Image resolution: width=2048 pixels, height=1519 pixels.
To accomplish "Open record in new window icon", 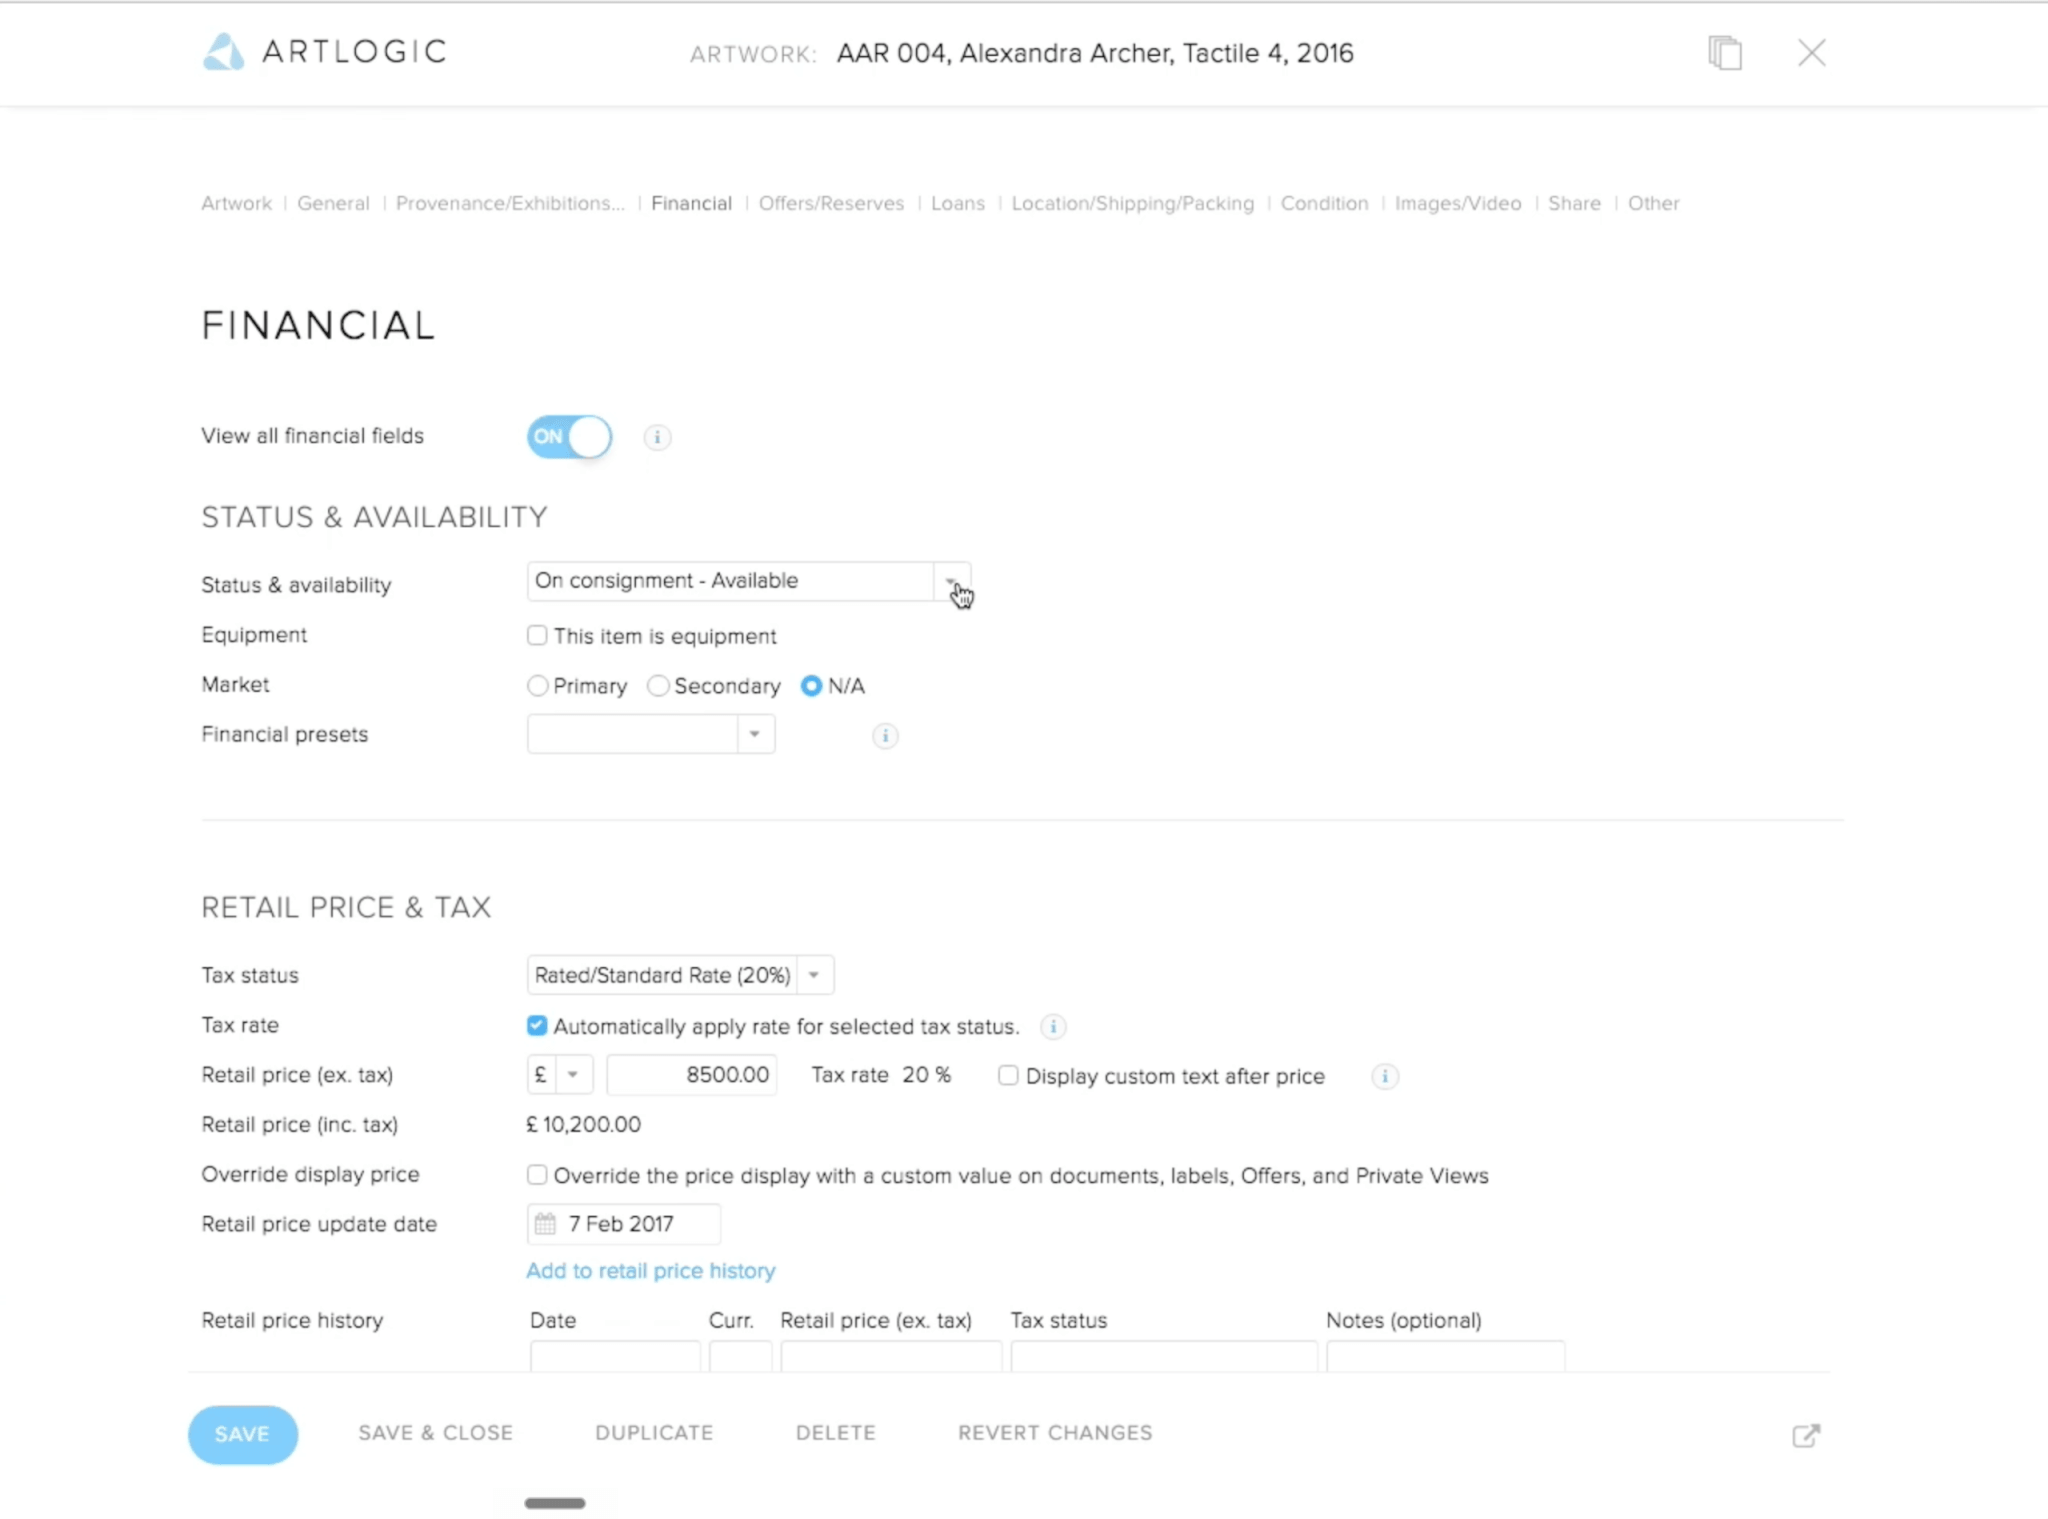I will pos(1806,1435).
